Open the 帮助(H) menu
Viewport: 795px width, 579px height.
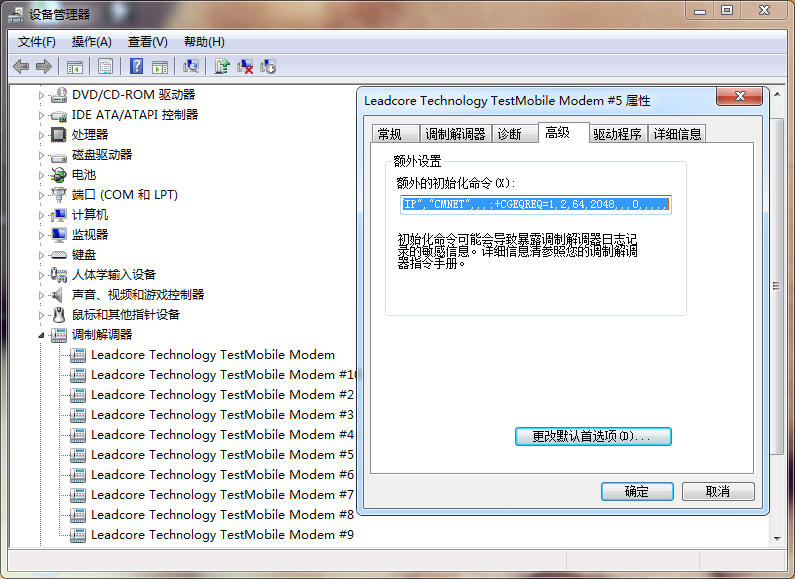[x=204, y=42]
